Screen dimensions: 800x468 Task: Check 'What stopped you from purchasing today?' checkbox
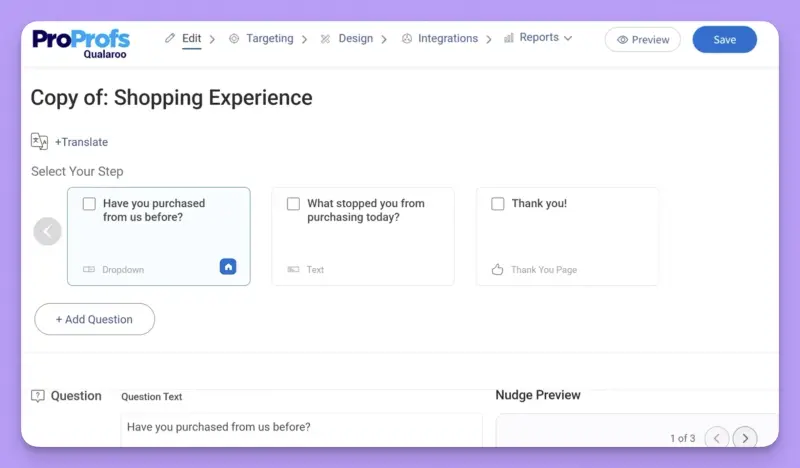(293, 204)
